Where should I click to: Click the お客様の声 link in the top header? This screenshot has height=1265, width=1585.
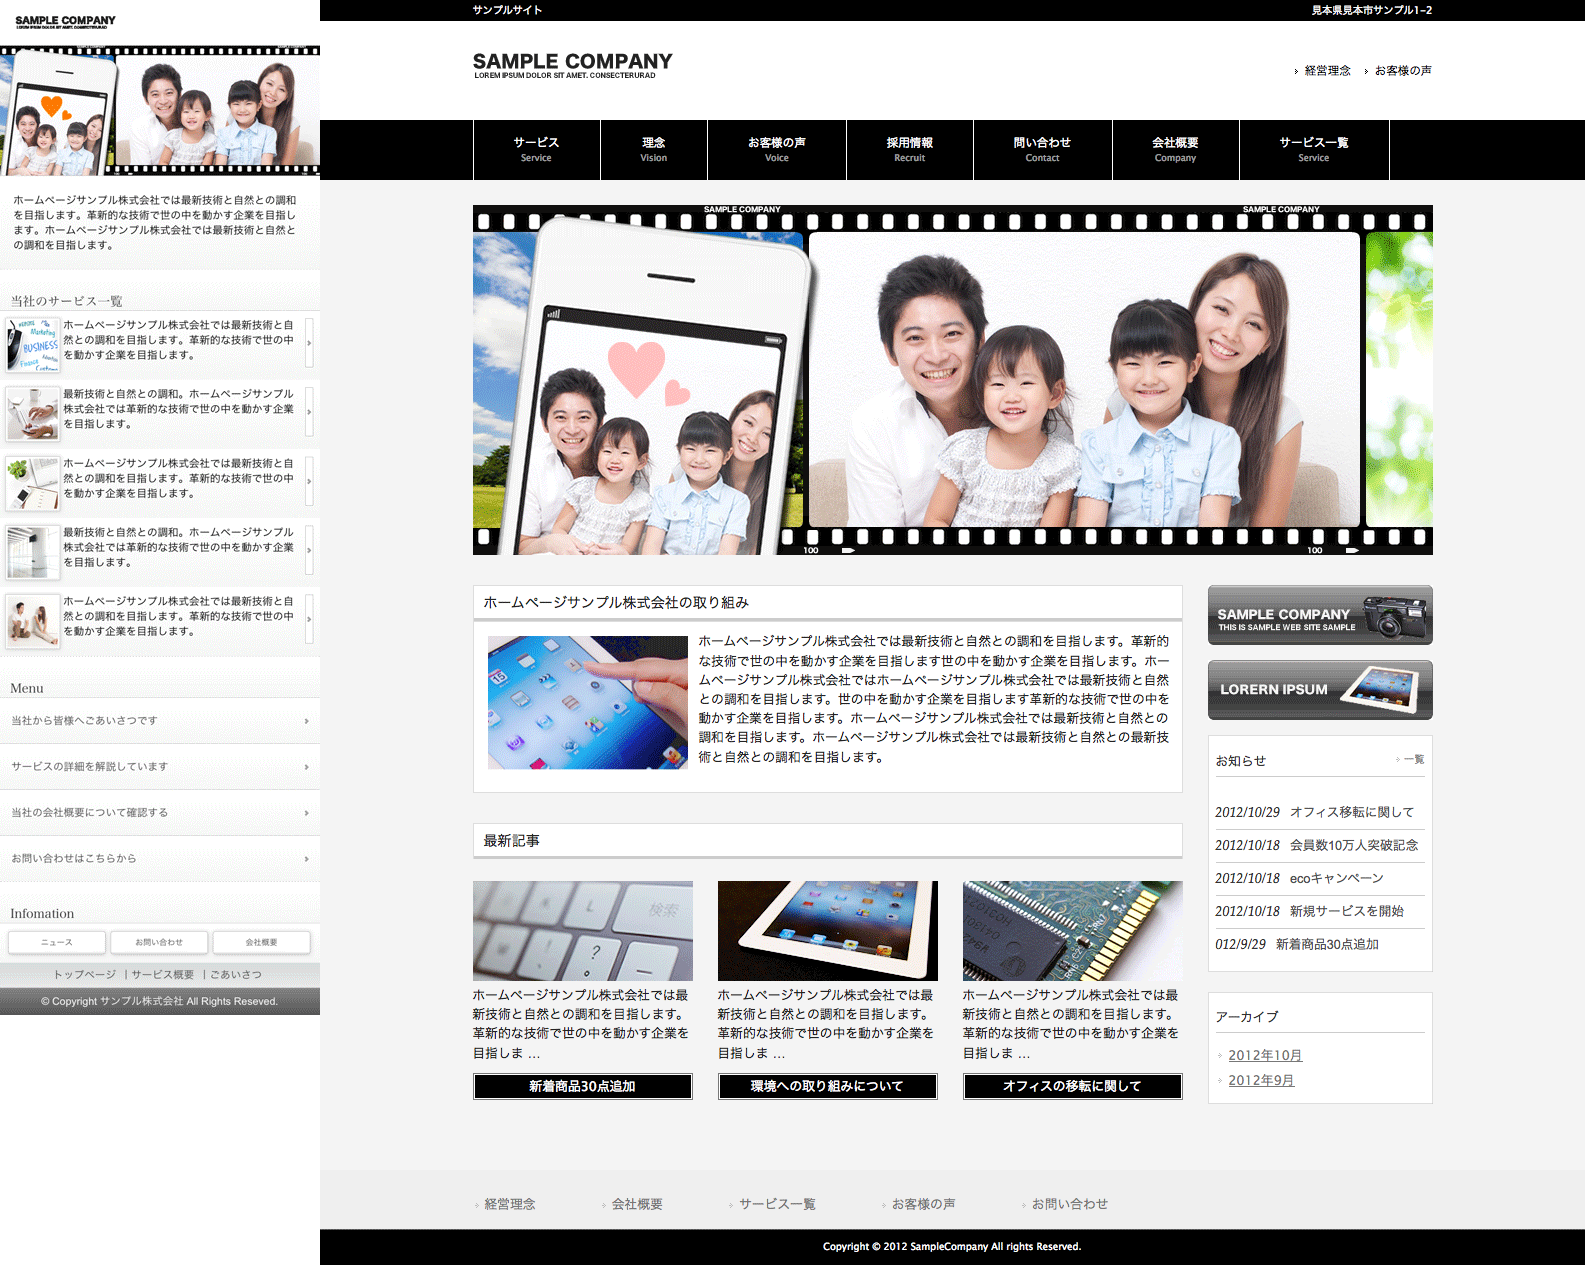(x=1402, y=71)
